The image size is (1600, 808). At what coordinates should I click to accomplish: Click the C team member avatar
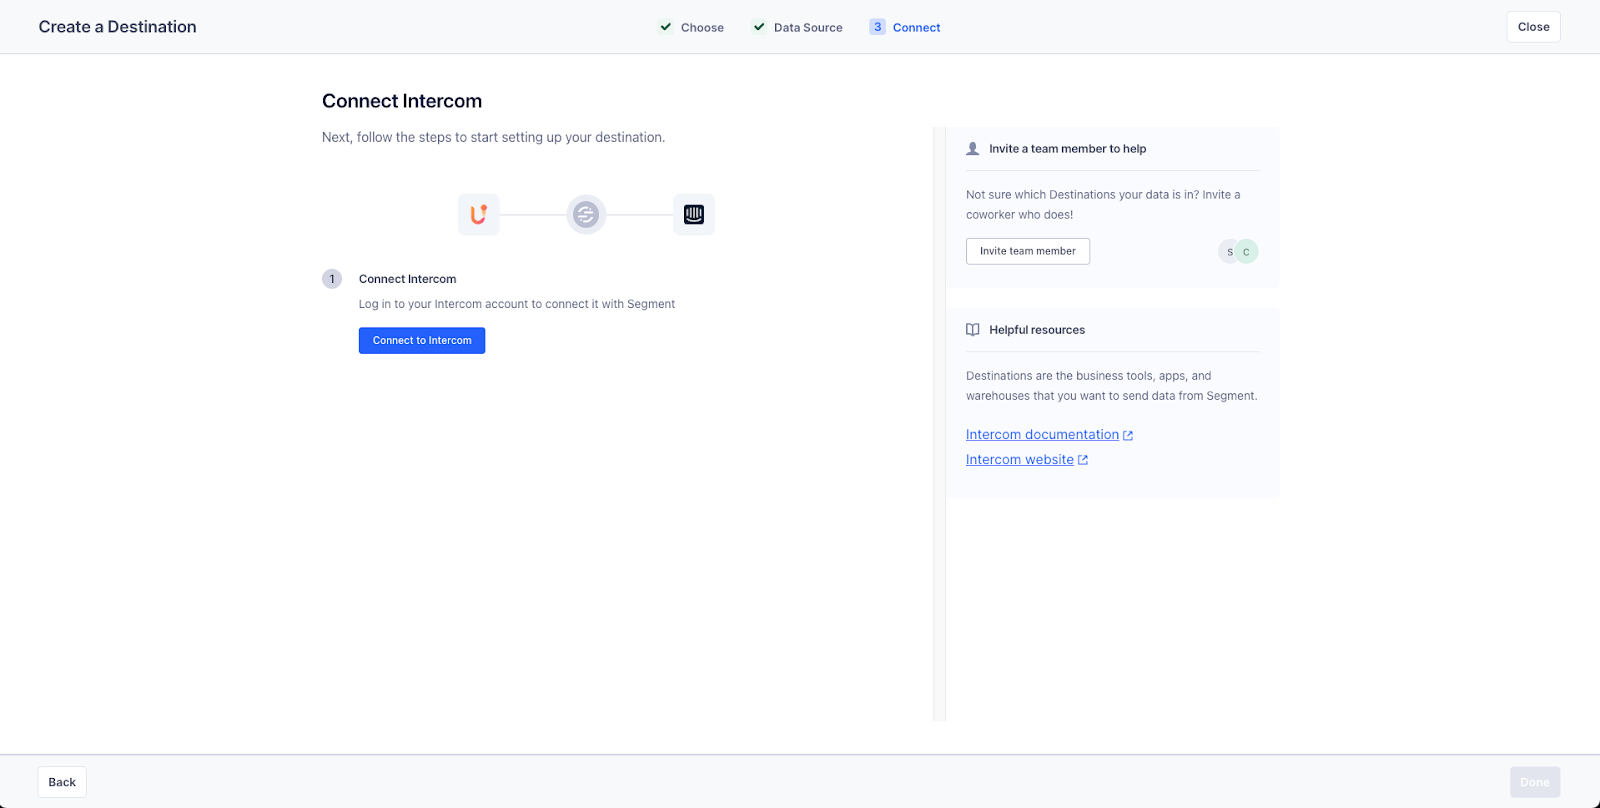pyautogui.click(x=1246, y=252)
